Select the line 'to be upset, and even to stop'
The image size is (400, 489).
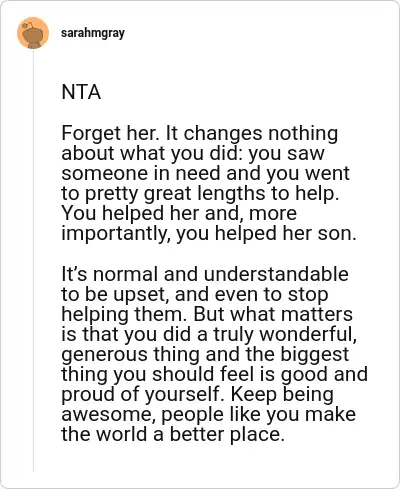[x=195, y=294]
